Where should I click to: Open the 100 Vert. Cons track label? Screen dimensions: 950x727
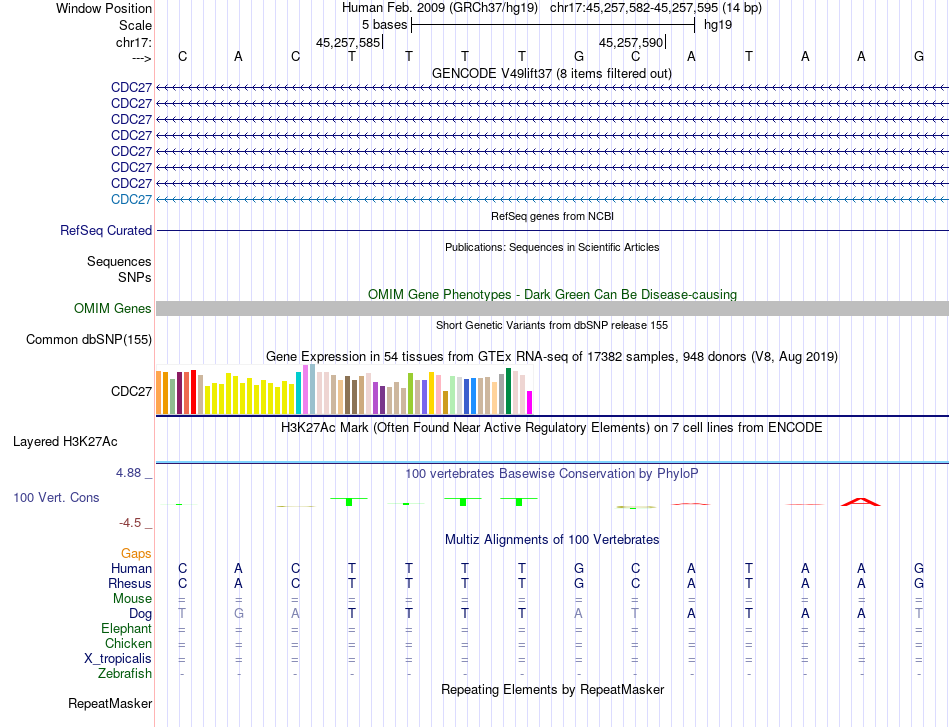click(56, 497)
